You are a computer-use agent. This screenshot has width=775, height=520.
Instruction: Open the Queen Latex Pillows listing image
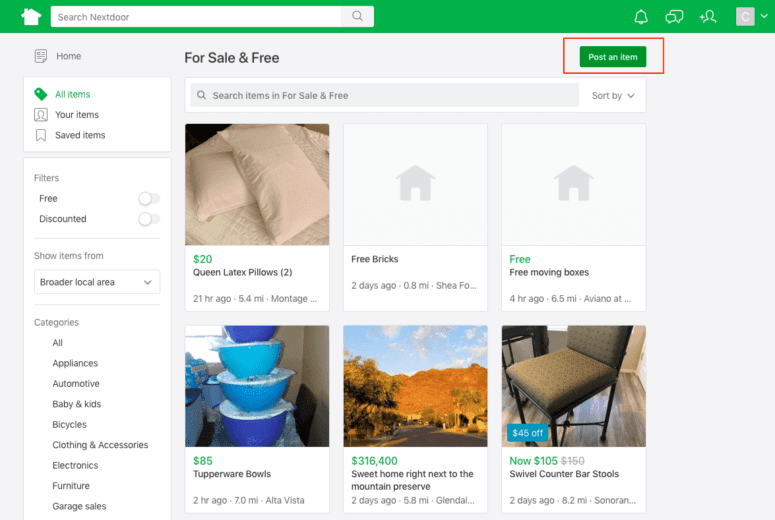pyautogui.click(x=257, y=184)
